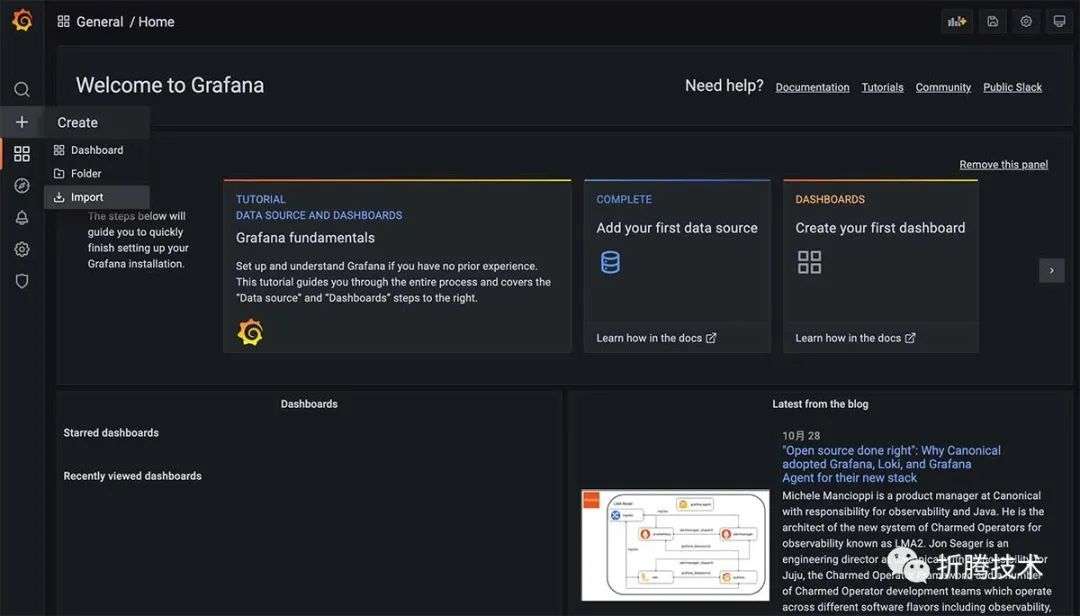
Task: Click the Create menu header
Action: point(96,123)
